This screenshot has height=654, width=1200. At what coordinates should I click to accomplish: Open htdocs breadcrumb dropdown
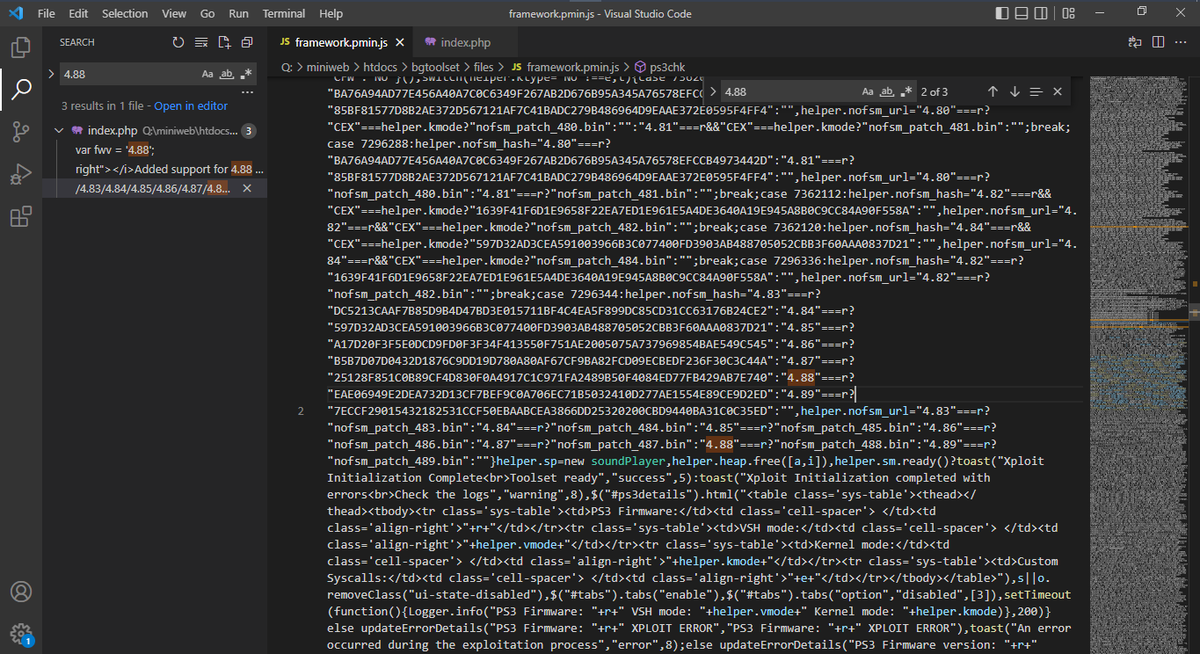[378, 66]
